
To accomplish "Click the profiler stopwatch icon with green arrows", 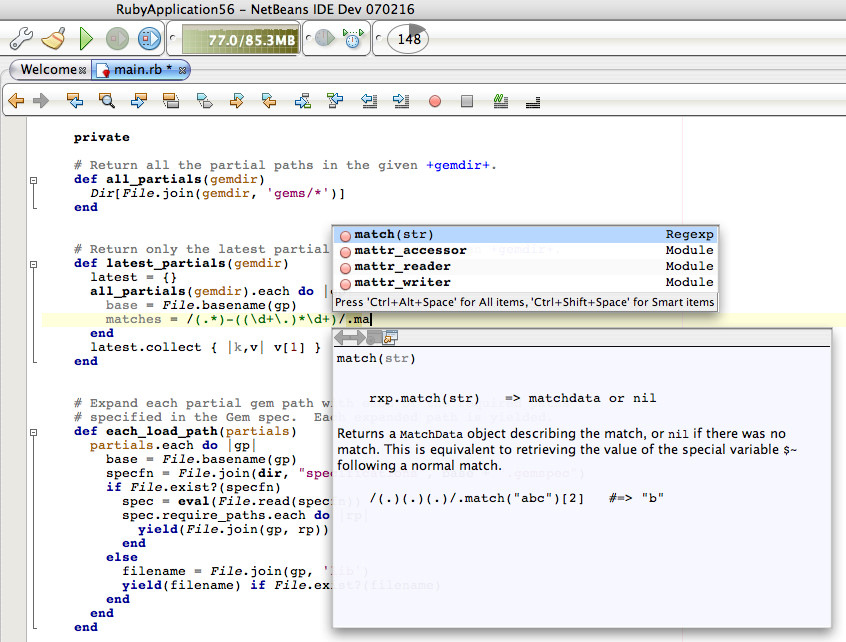I will (353, 39).
